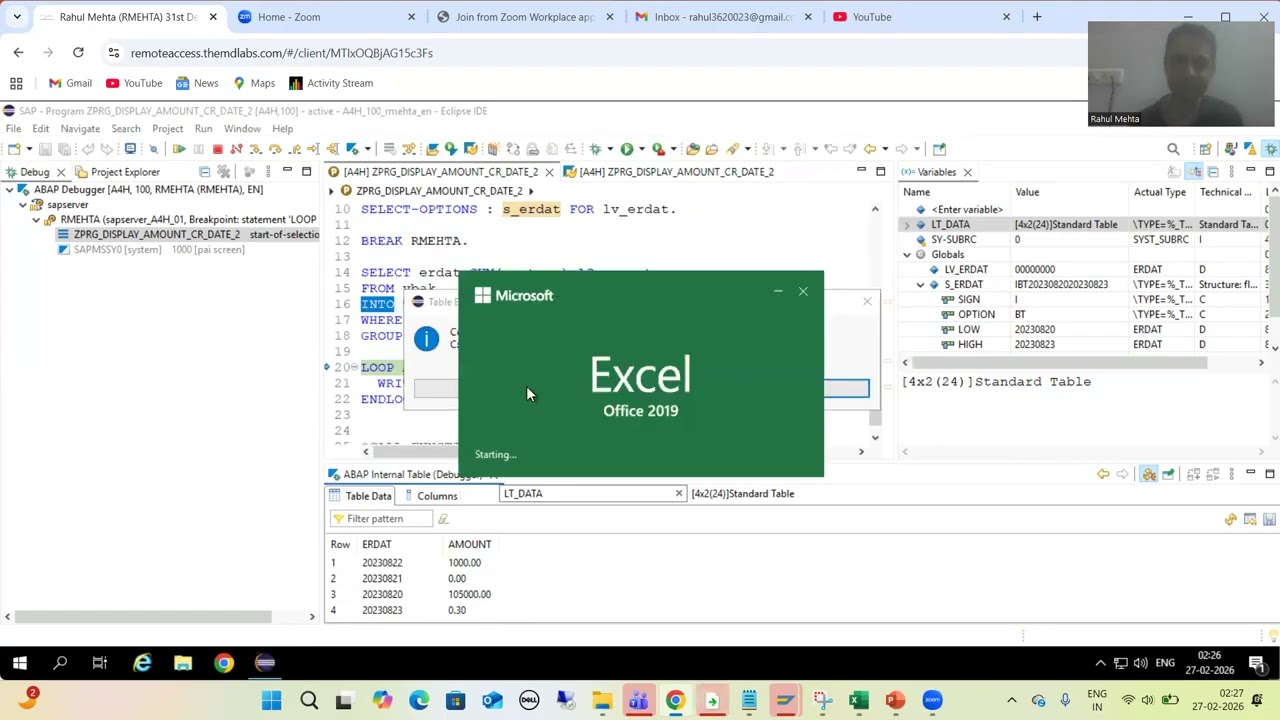The image size is (1280, 720).
Task: Open the View Menu of the Variables panel
Action: click(1231, 172)
